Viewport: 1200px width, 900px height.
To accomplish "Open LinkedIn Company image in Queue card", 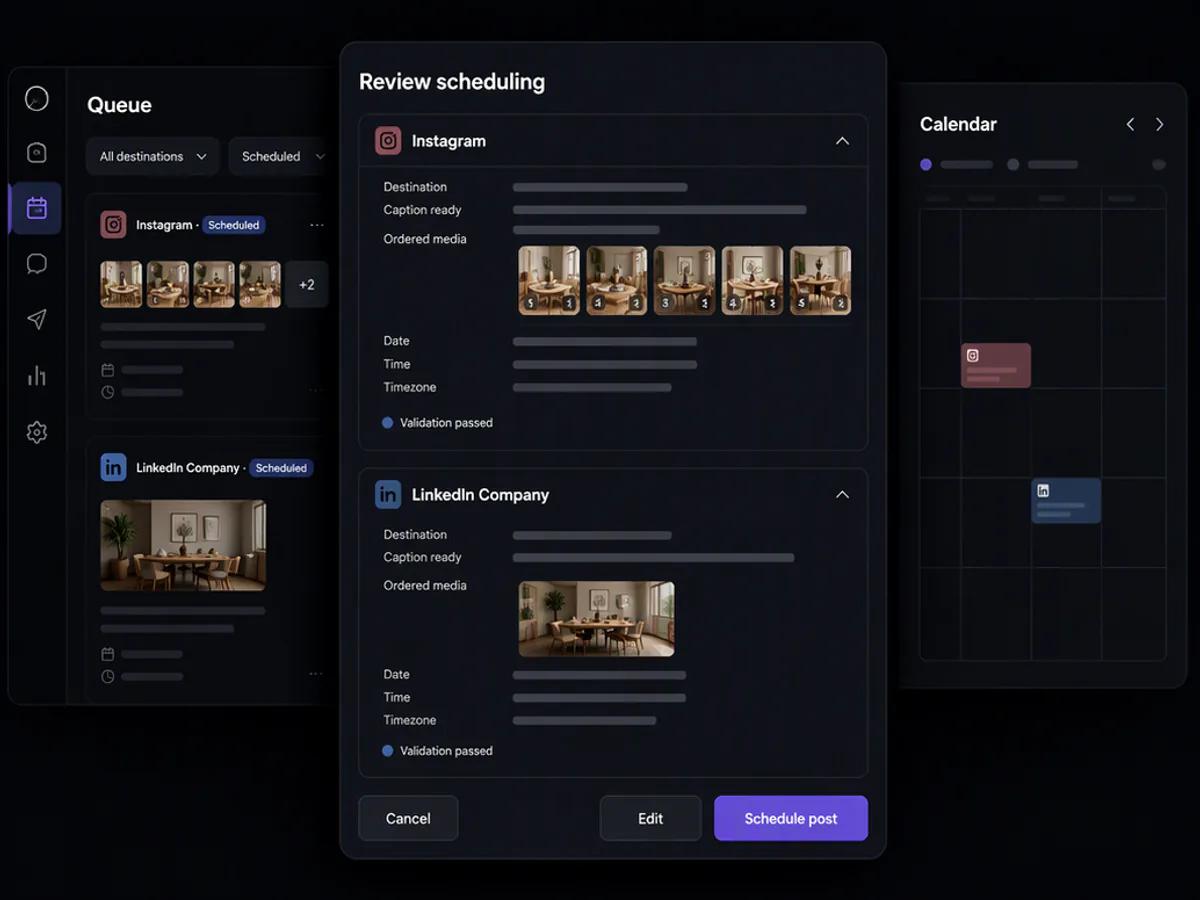I will 183,545.
